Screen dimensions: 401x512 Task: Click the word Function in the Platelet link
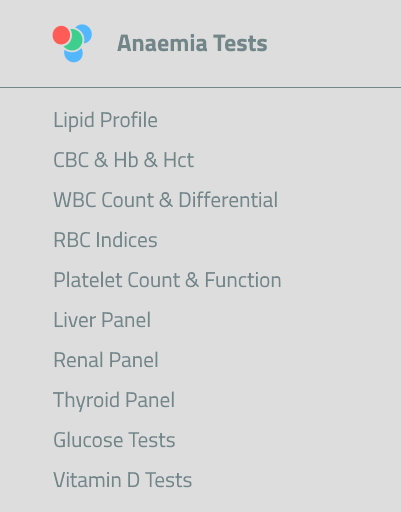tap(243, 280)
